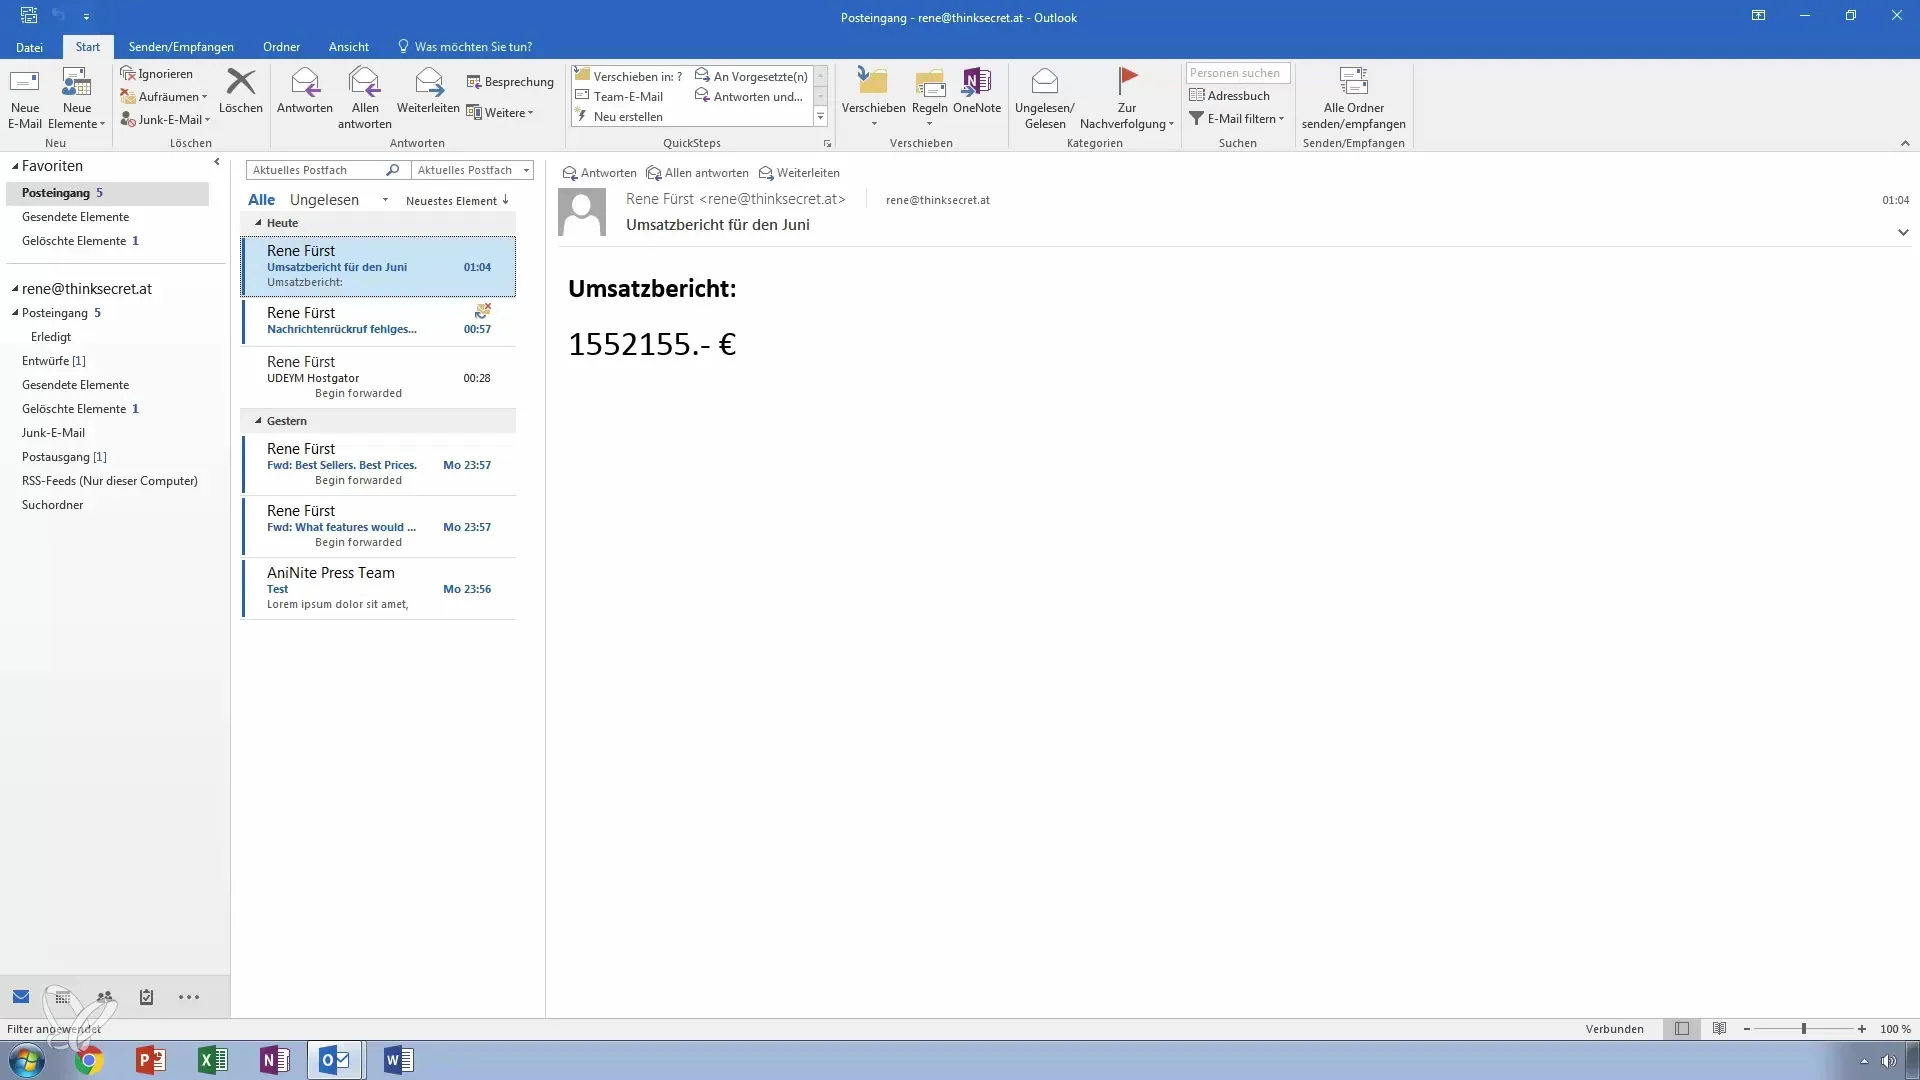Click the Besprechung reply button
The height and width of the screenshot is (1080, 1920).
coord(510,82)
